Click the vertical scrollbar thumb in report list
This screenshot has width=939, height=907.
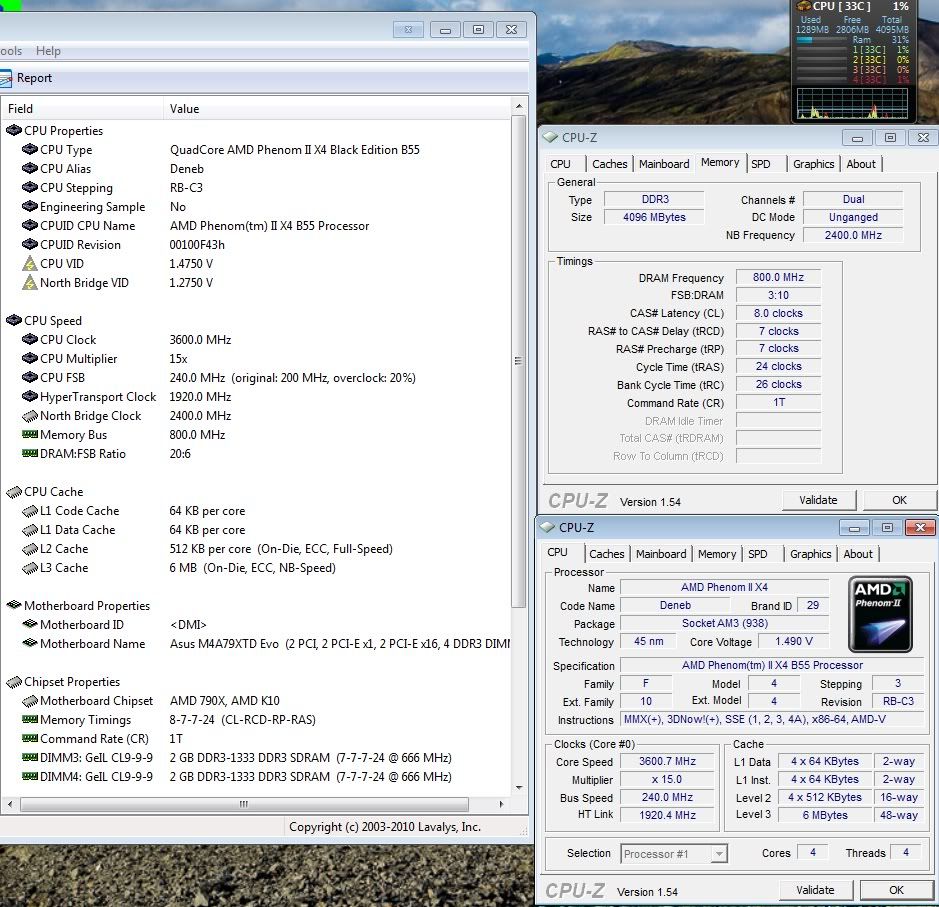click(519, 361)
